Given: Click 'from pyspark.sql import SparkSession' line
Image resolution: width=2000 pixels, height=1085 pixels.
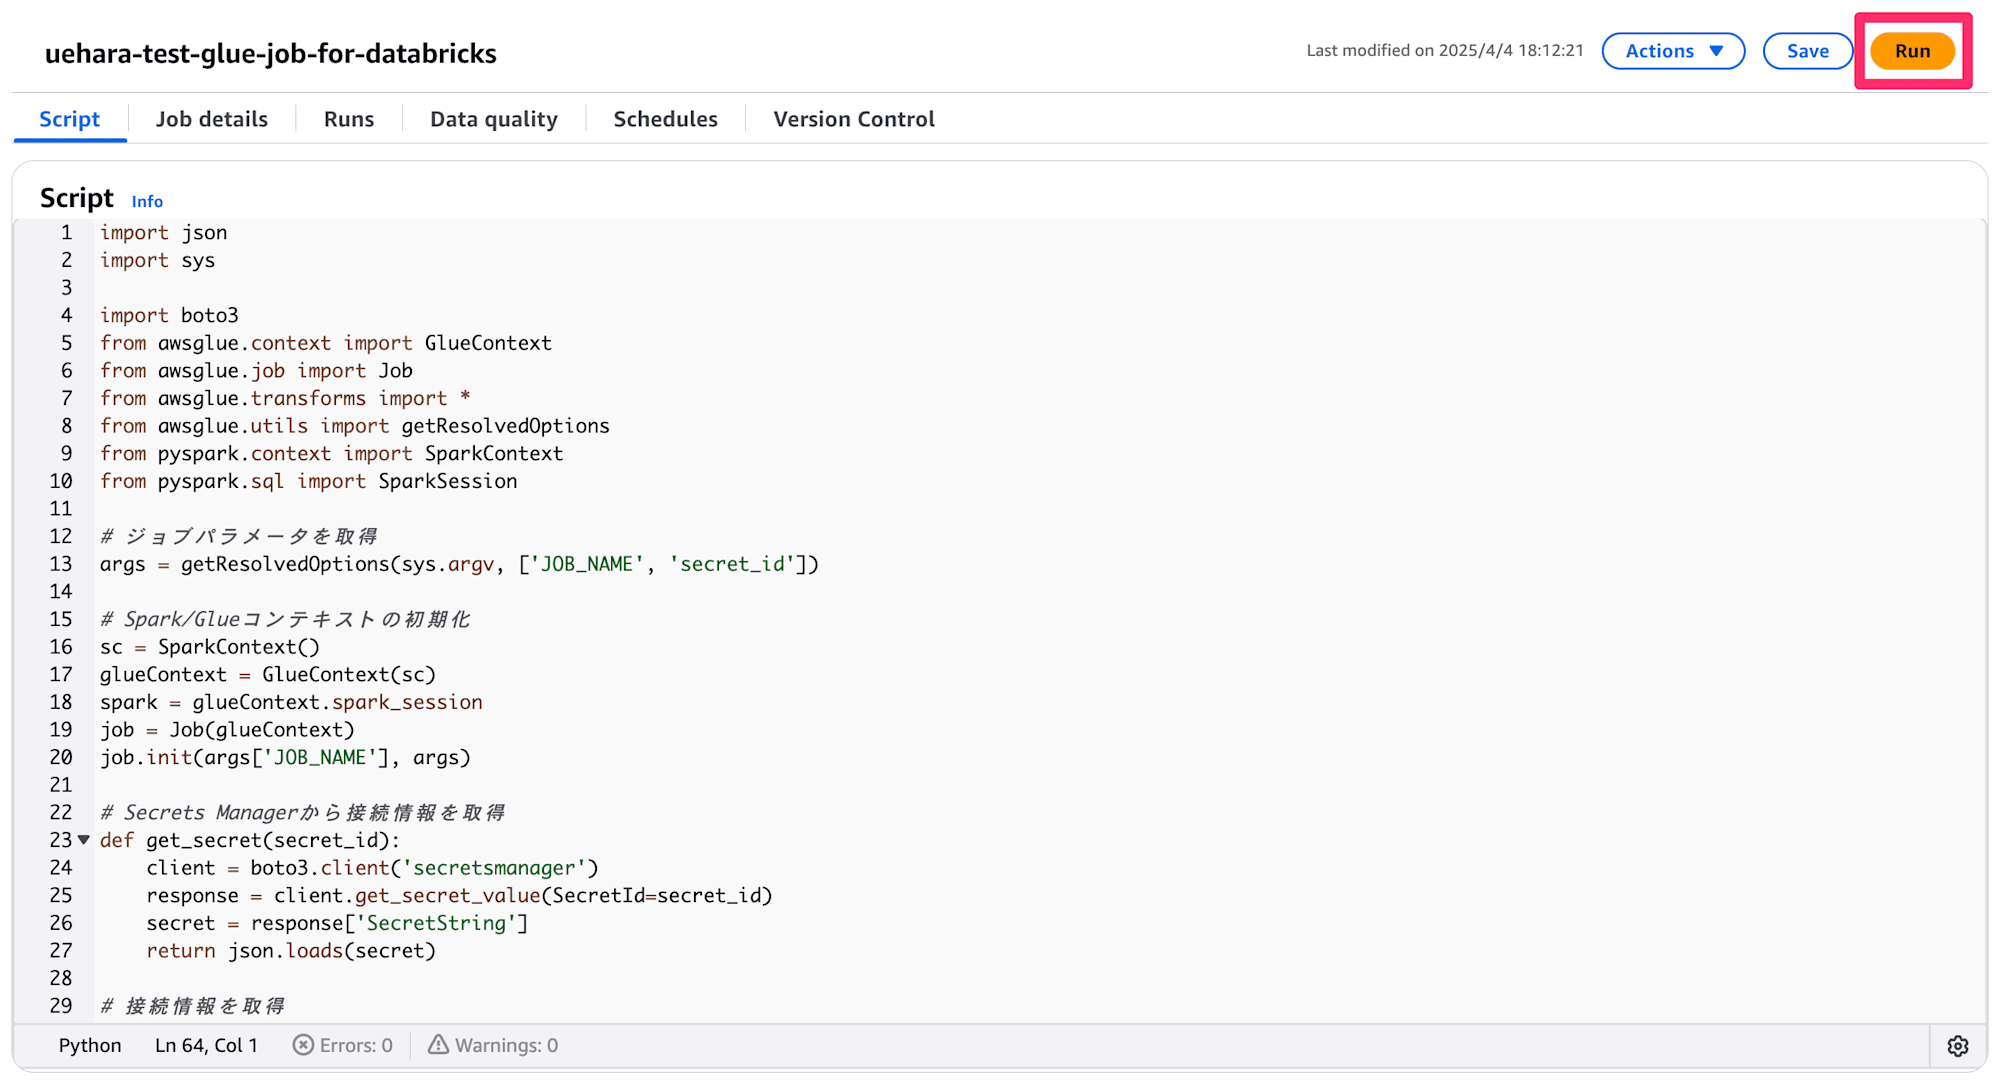Looking at the screenshot, I should point(309,481).
